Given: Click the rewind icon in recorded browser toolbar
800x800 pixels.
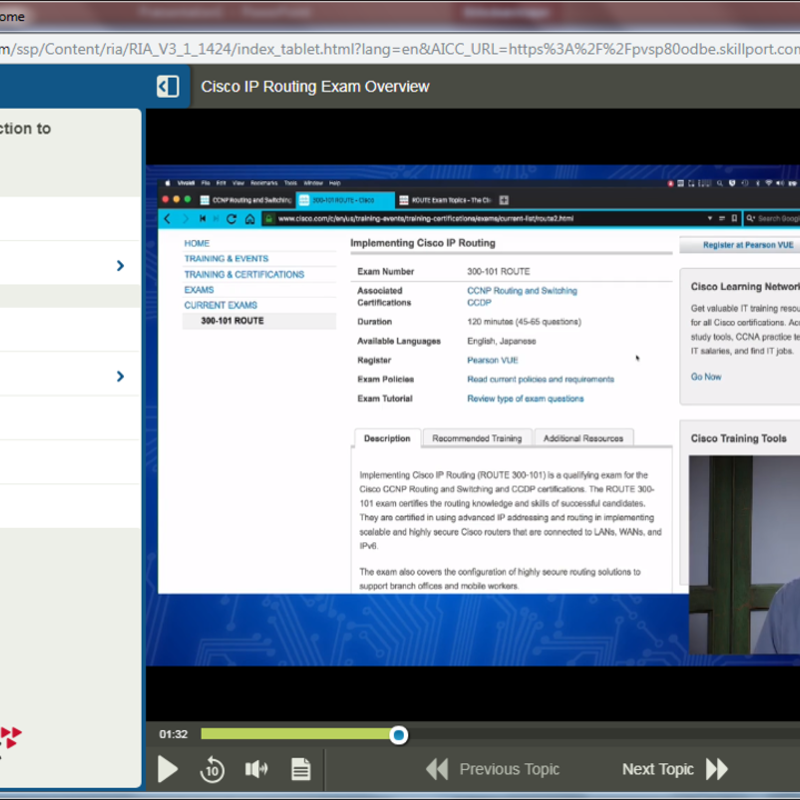Looking at the screenshot, I should tap(203, 219).
